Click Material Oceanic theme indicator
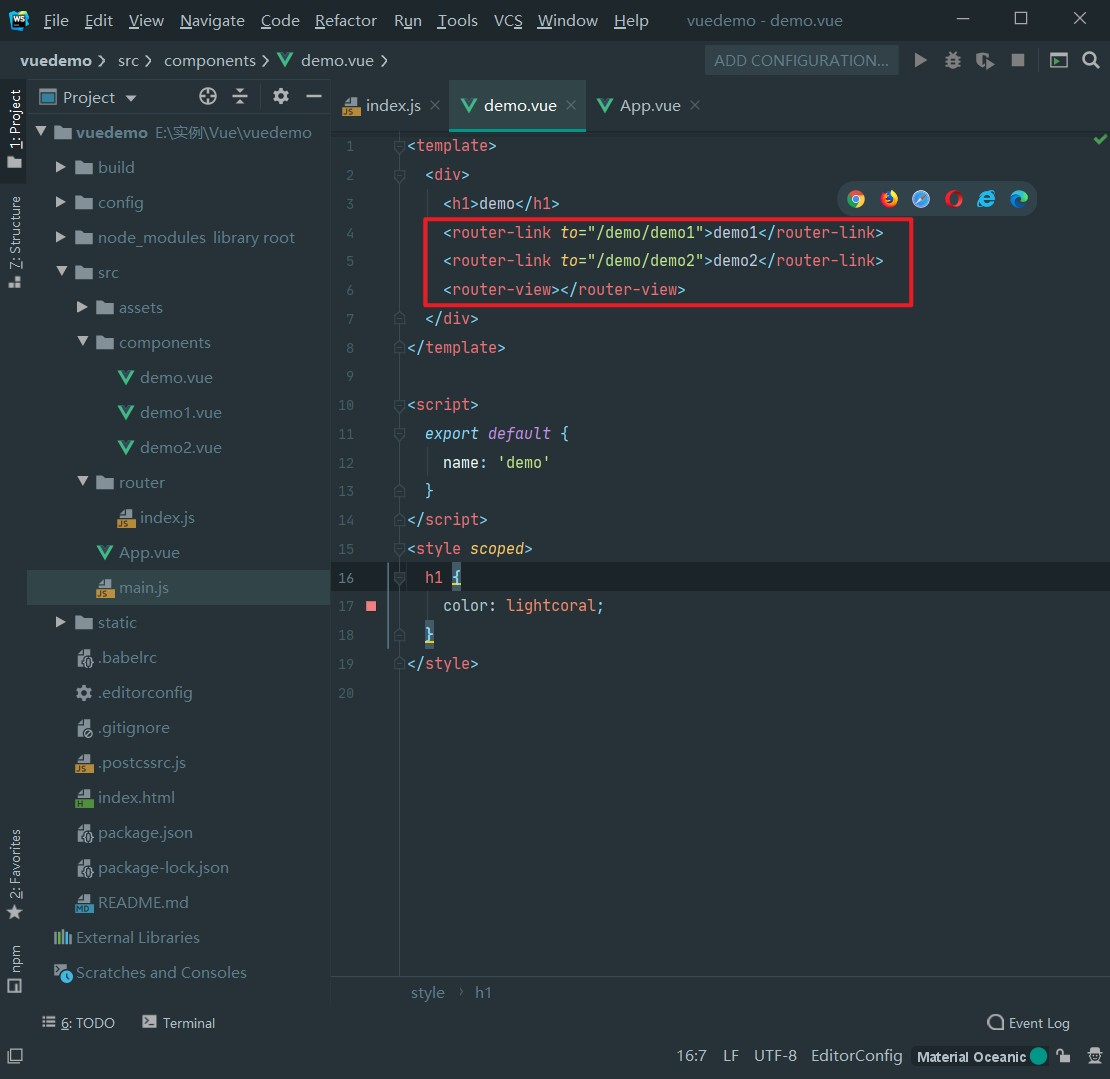The height and width of the screenshot is (1079, 1110). pos(980,1056)
